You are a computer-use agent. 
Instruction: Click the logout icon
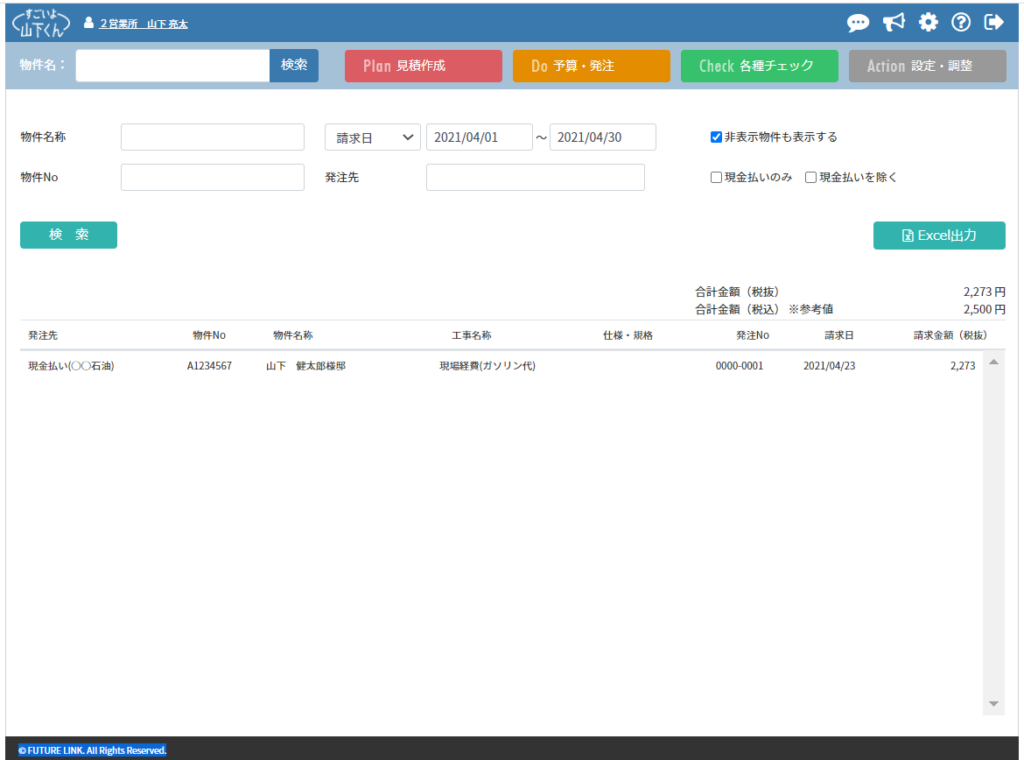tap(994, 22)
